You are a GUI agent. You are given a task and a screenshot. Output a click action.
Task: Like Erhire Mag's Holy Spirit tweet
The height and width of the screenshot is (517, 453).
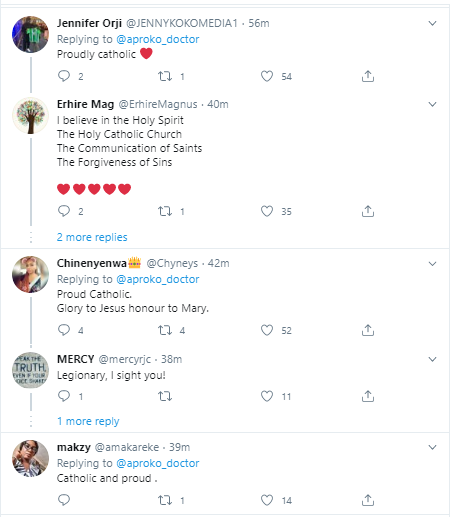click(267, 211)
